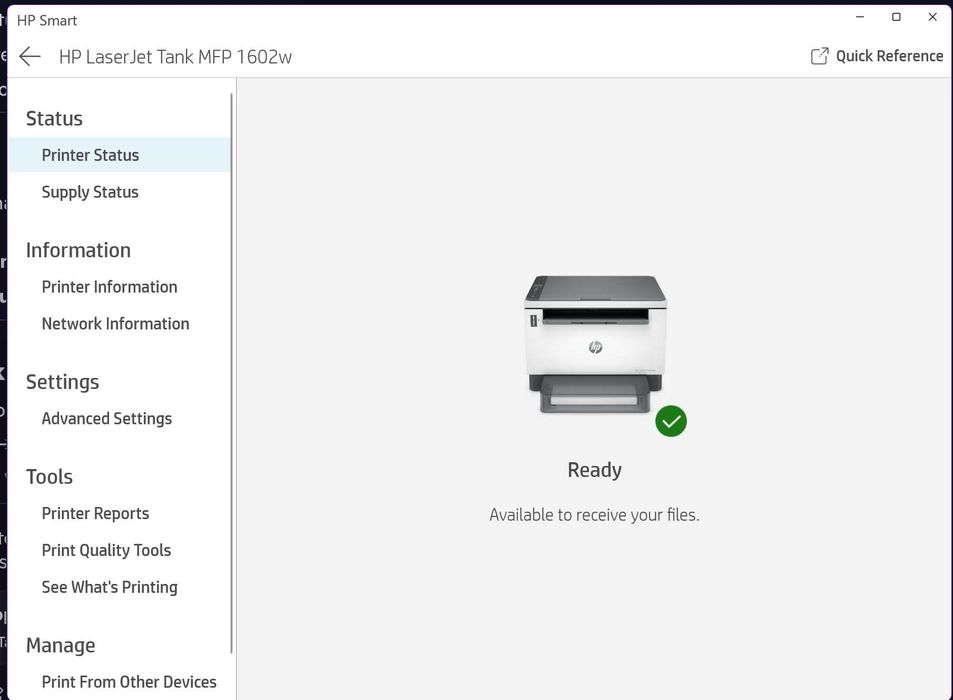Viewport: 953px width, 700px height.
Task: Click the HP LaserJet Tank MFP 1602w title
Action: tap(176, 57)
